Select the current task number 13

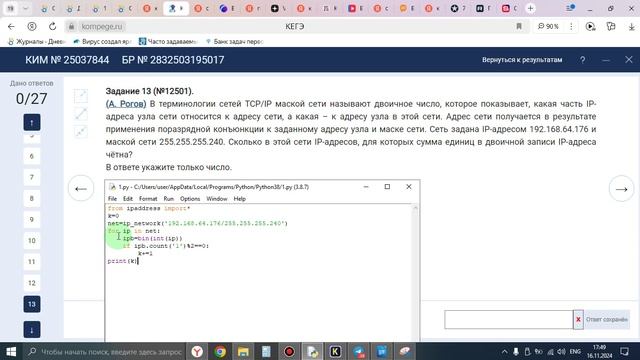[32, 304]
